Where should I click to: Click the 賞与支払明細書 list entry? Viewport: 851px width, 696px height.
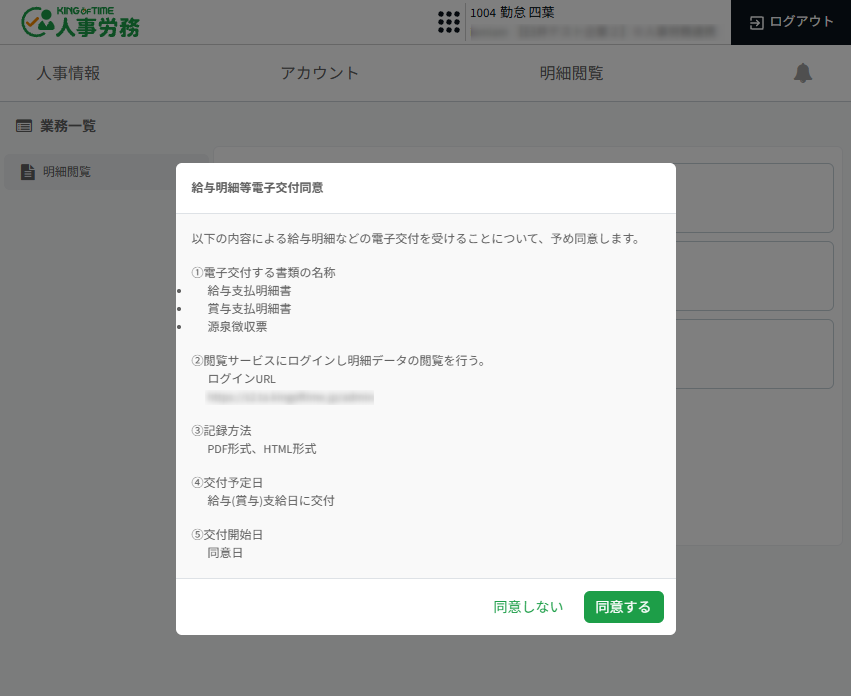[249, 309]
